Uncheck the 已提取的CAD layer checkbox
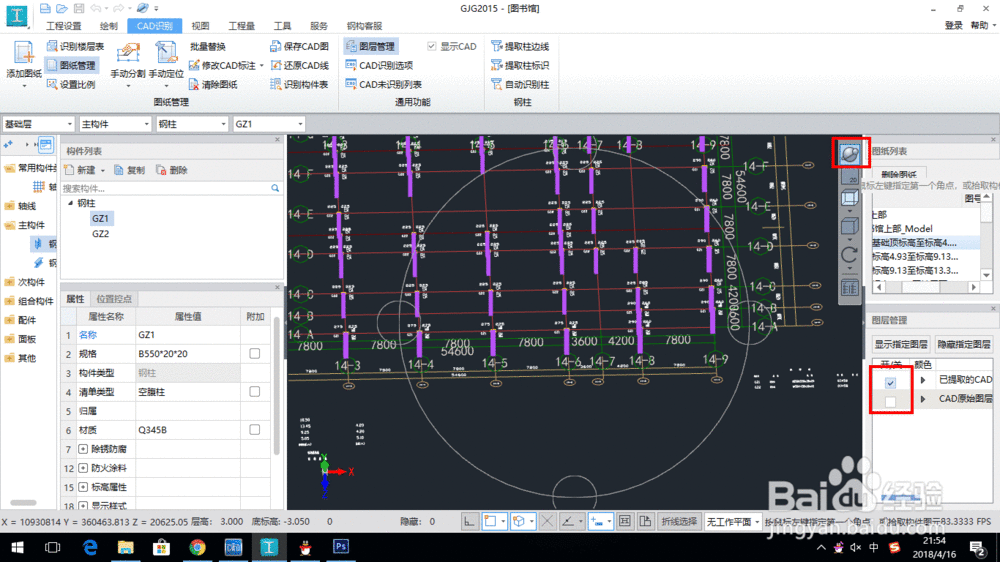 pyautogui.click(x=890, y=381)
